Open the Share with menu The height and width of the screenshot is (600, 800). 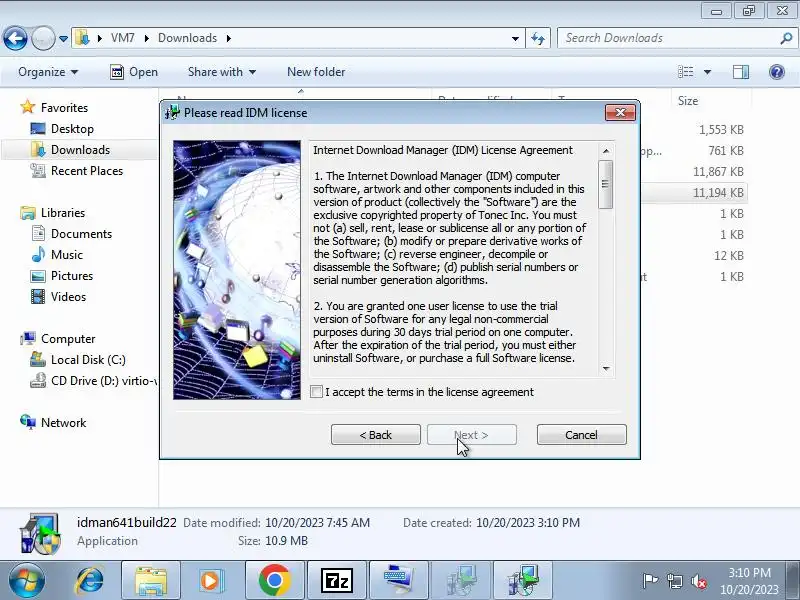(x=221, y=72)
